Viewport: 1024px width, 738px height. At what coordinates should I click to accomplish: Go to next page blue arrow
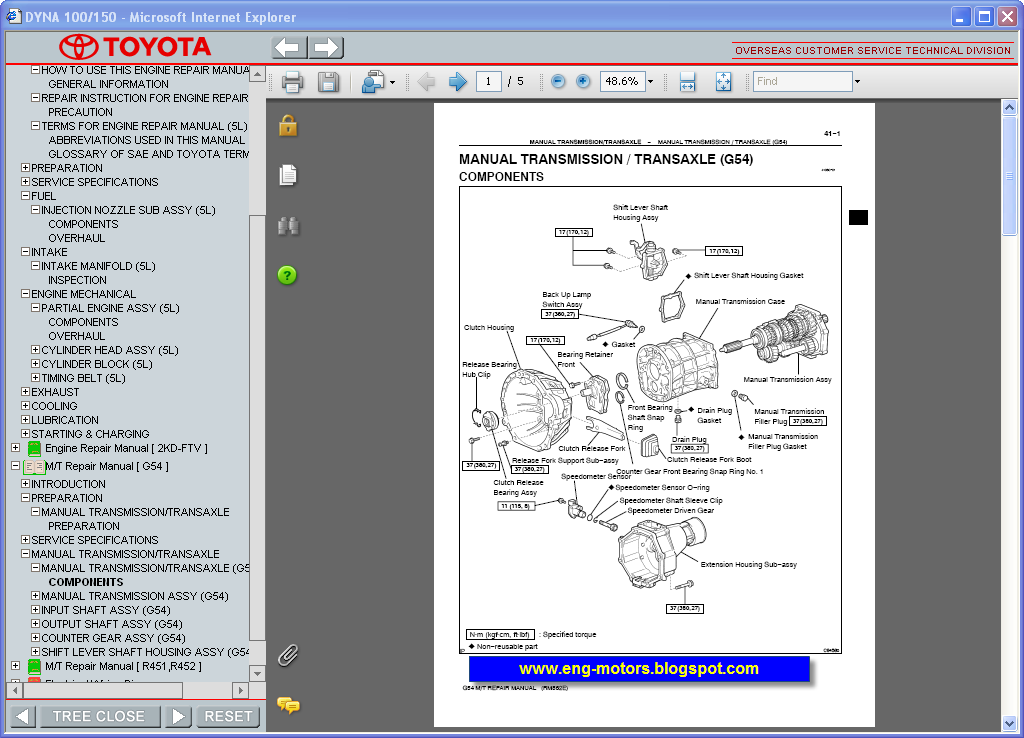click(x=458, y=82)
